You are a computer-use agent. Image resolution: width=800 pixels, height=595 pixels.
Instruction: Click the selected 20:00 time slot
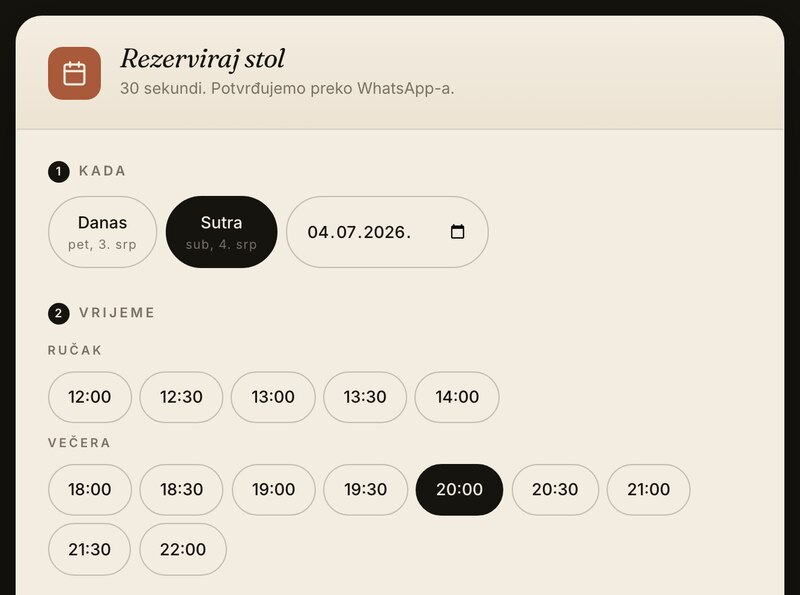click(x=459, y=489)
